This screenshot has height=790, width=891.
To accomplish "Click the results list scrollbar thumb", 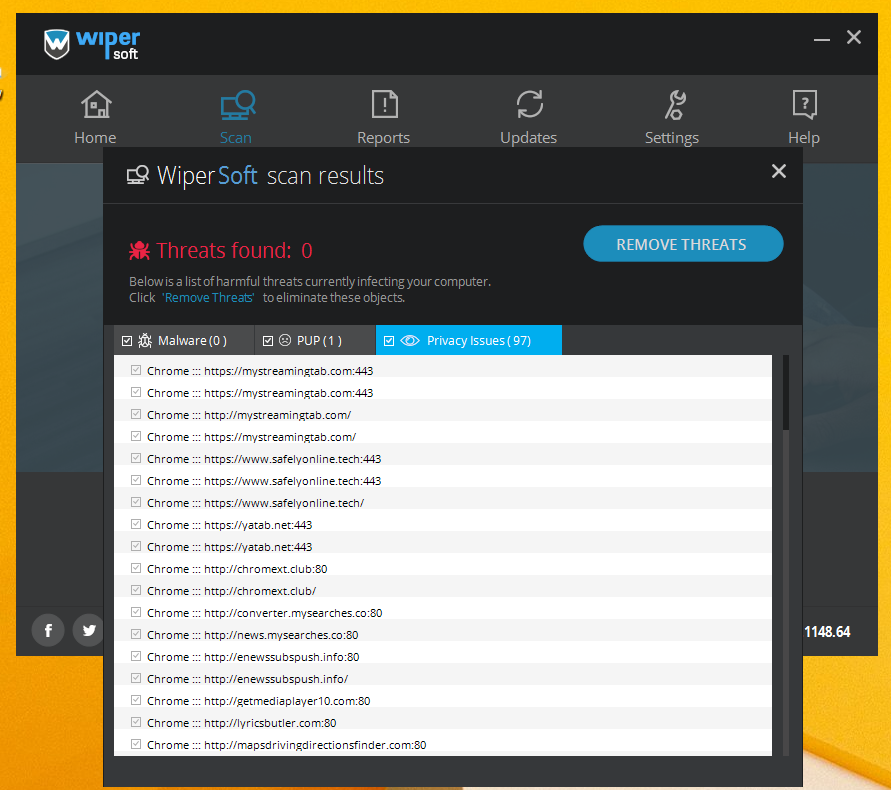I will tap(786, 392).
